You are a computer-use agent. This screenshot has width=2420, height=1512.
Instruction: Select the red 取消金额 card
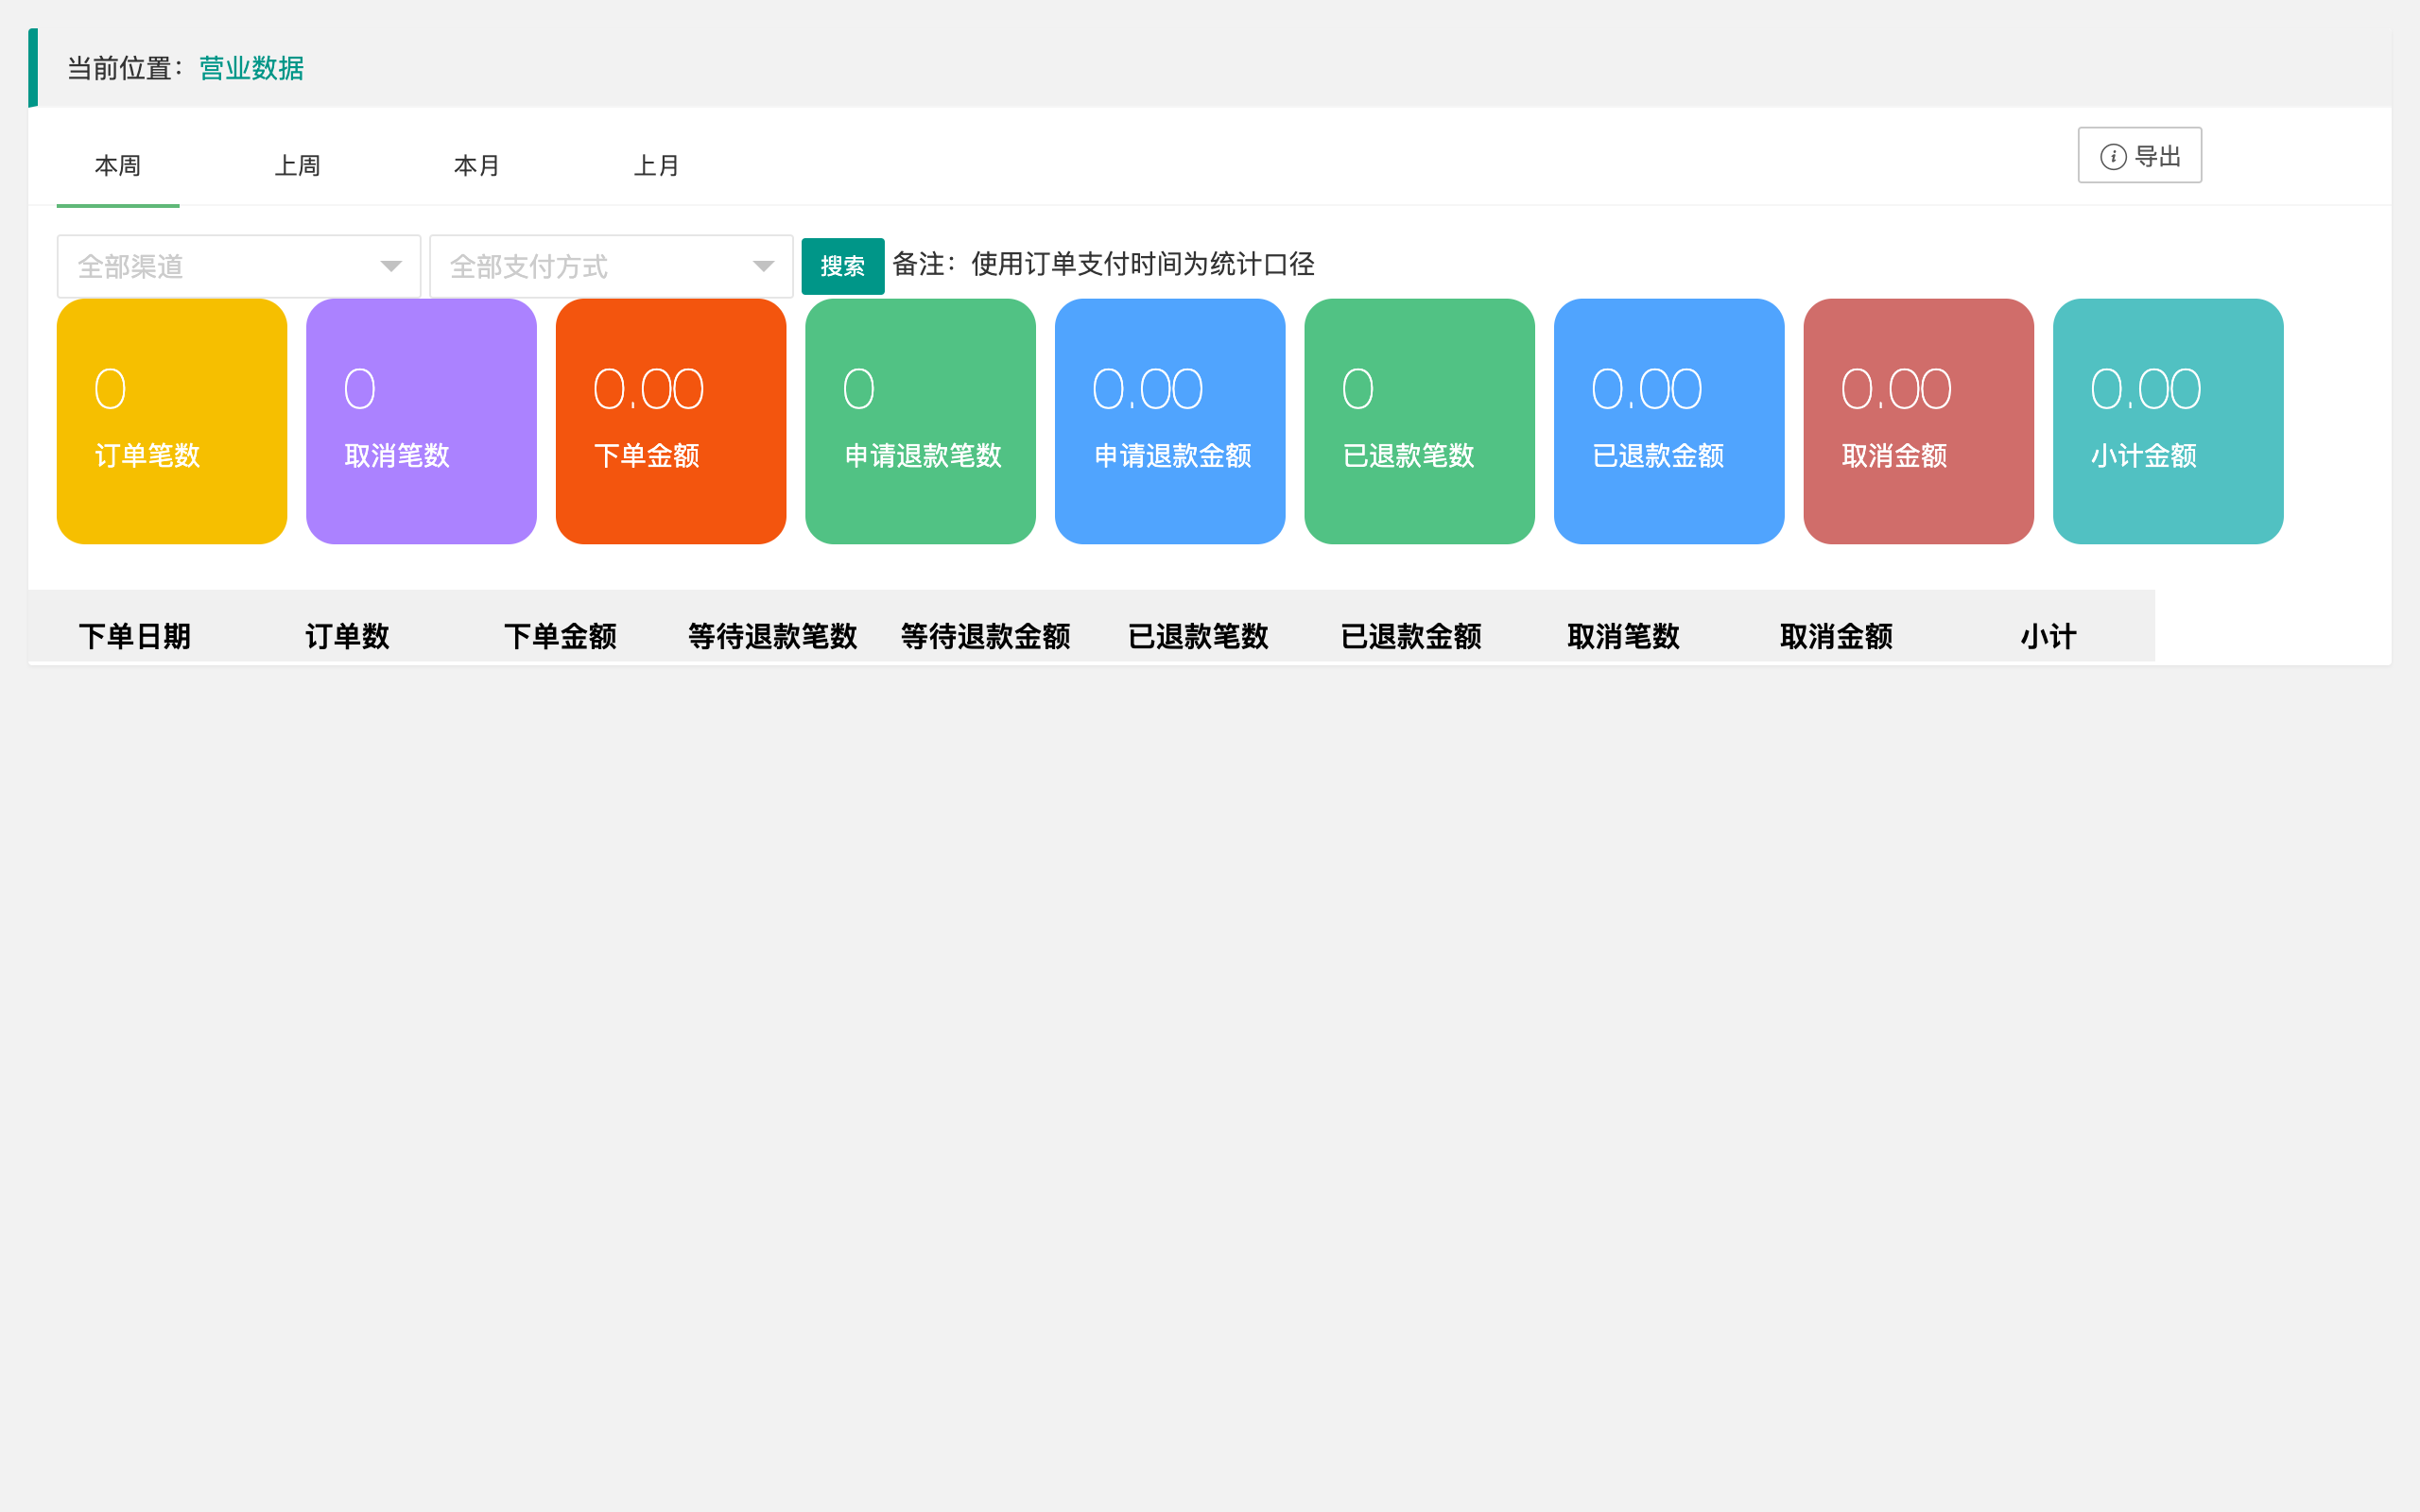point(1918,421)
